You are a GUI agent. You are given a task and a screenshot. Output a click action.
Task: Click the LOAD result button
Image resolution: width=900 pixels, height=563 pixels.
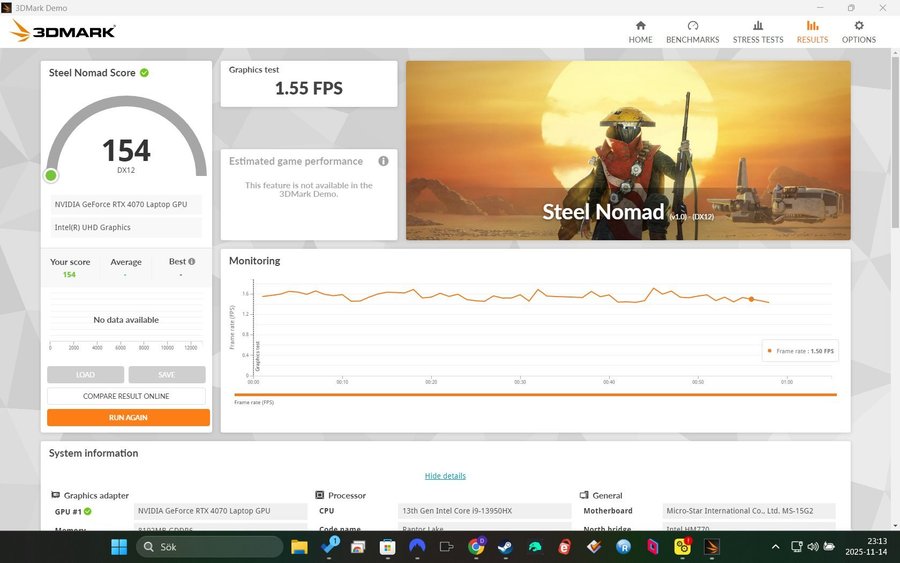coord(86,375)
